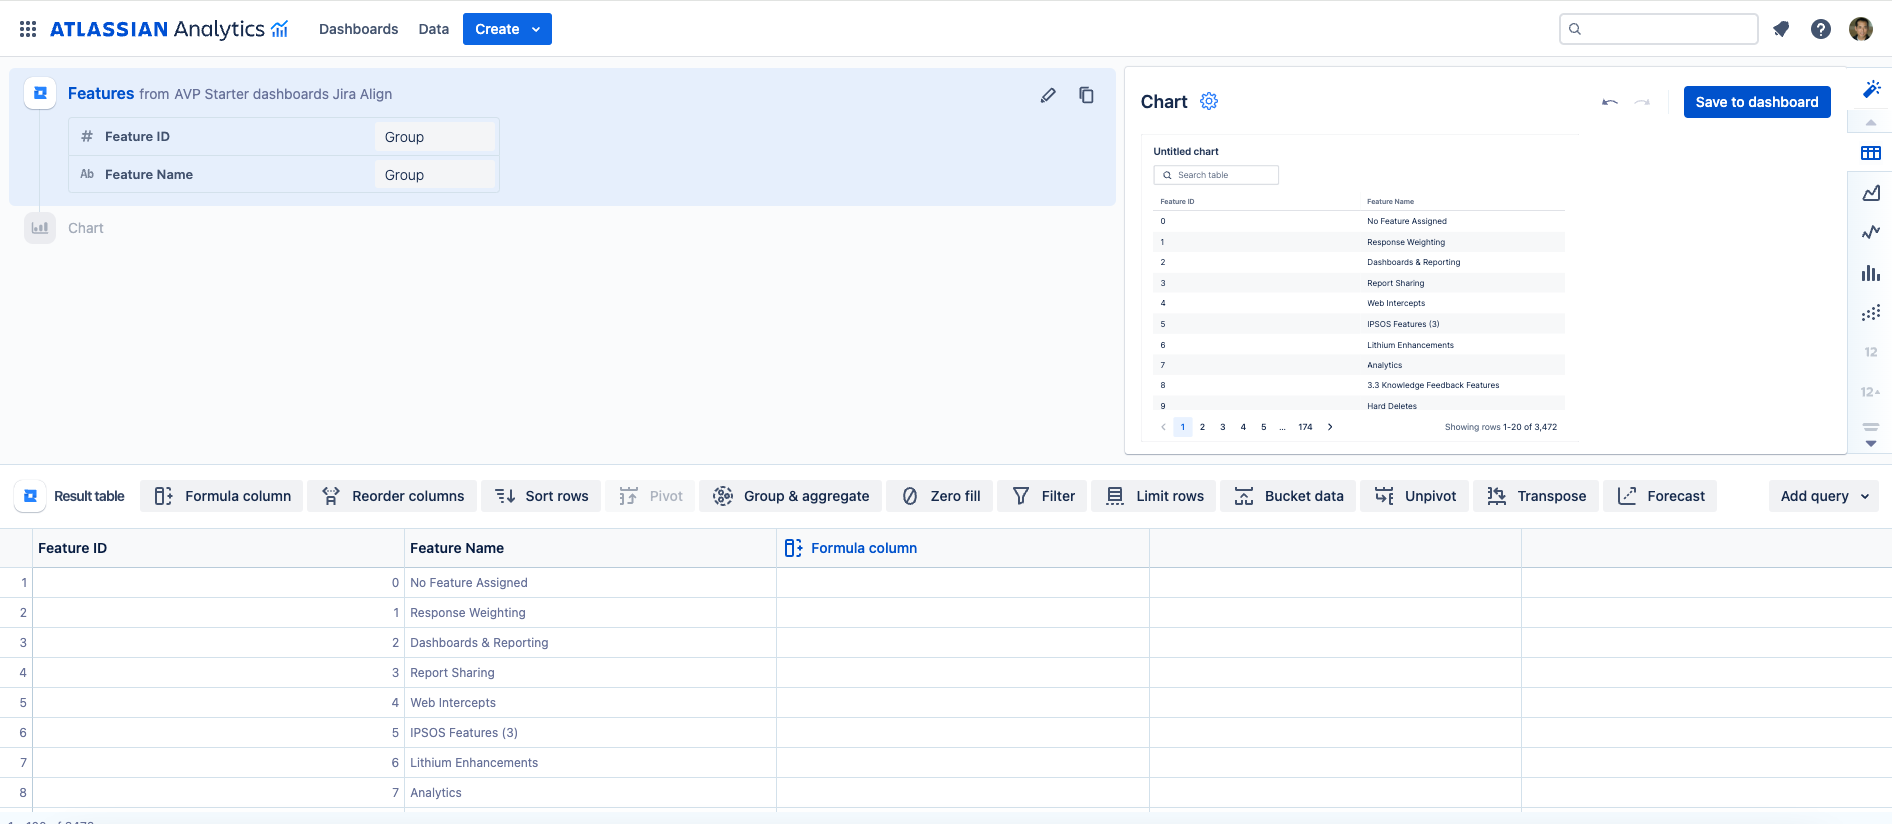
Task: Click the Features query source icon
Action: (40, 93)
